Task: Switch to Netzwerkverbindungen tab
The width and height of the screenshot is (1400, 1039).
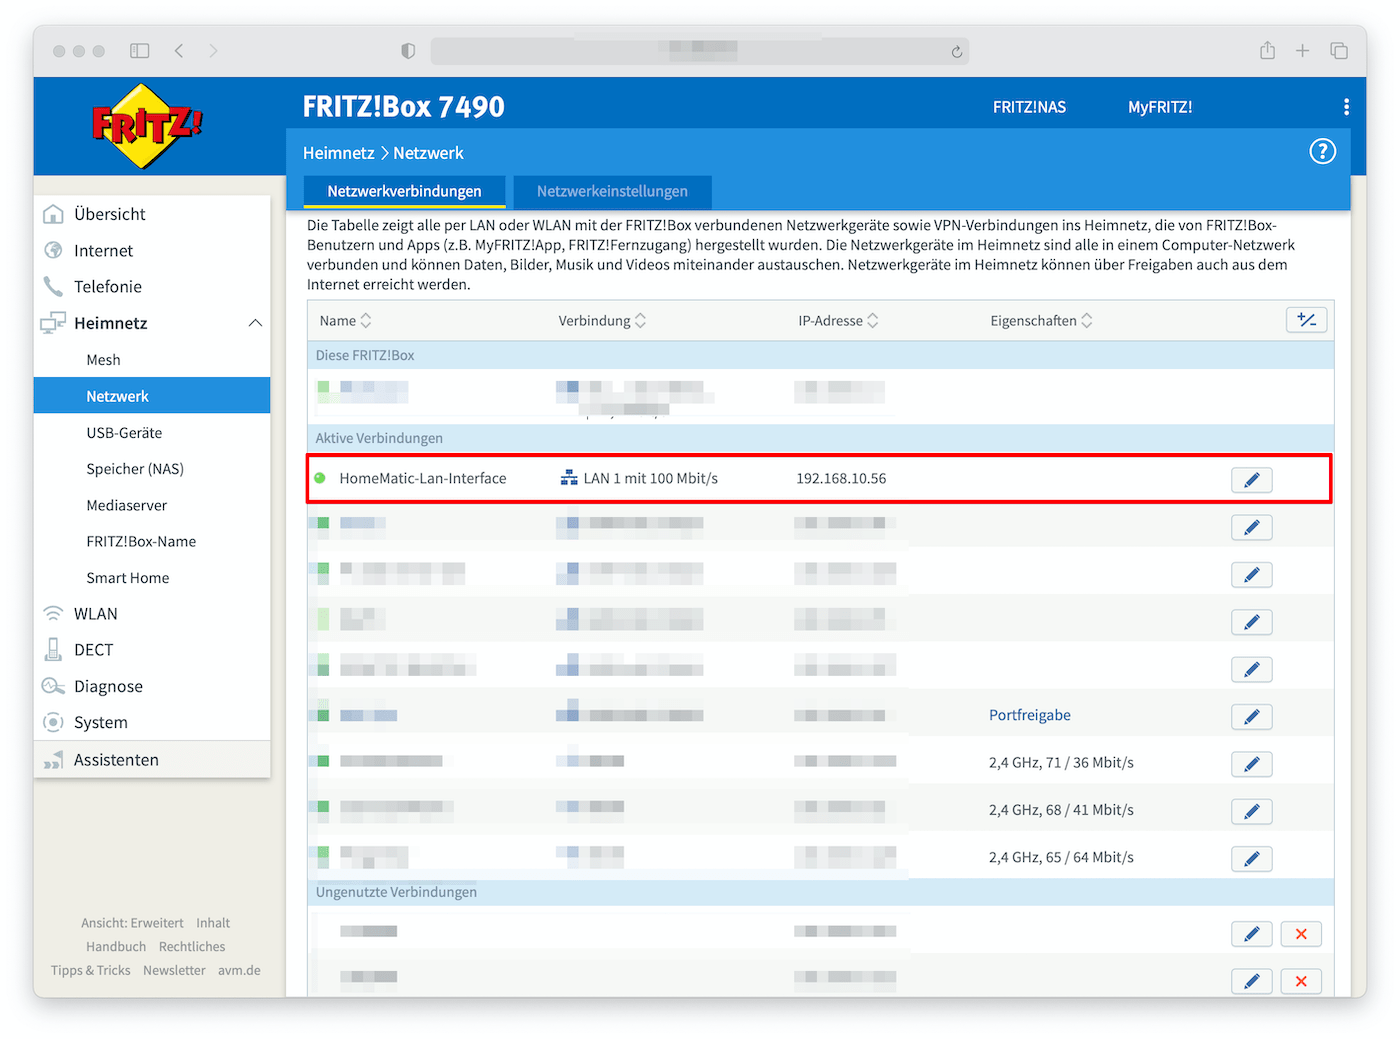Action: pos(404,191)
